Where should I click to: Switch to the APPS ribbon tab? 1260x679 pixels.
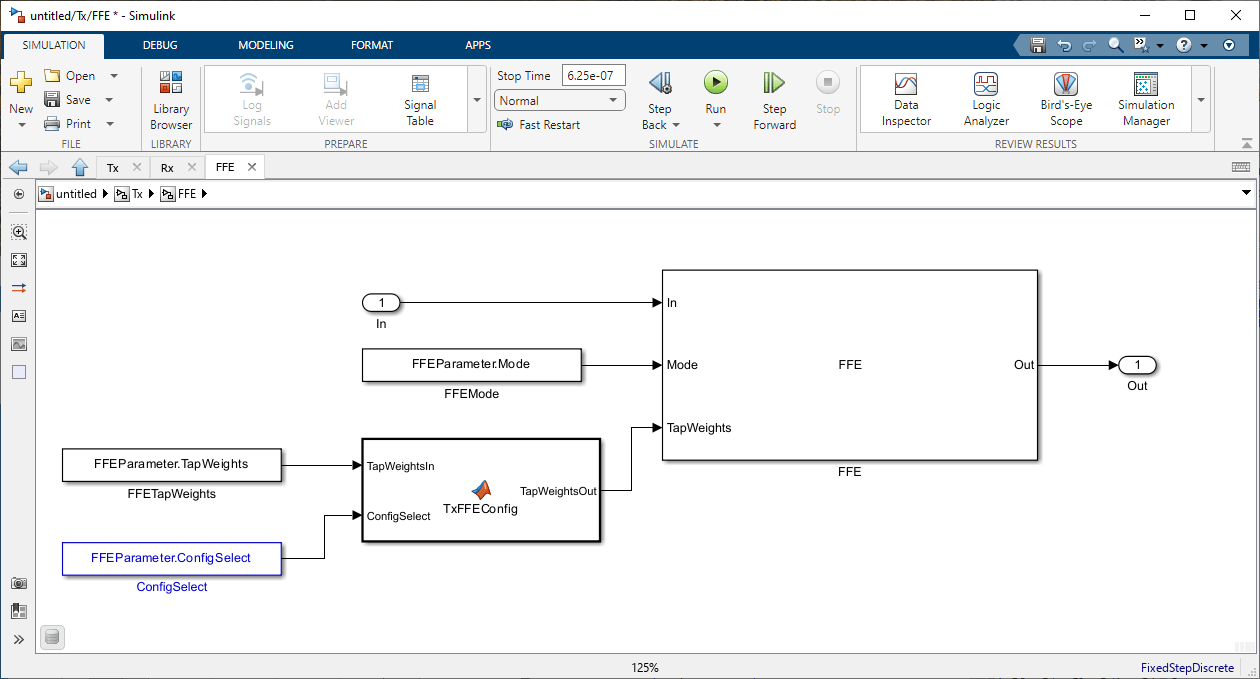(478, 45)
